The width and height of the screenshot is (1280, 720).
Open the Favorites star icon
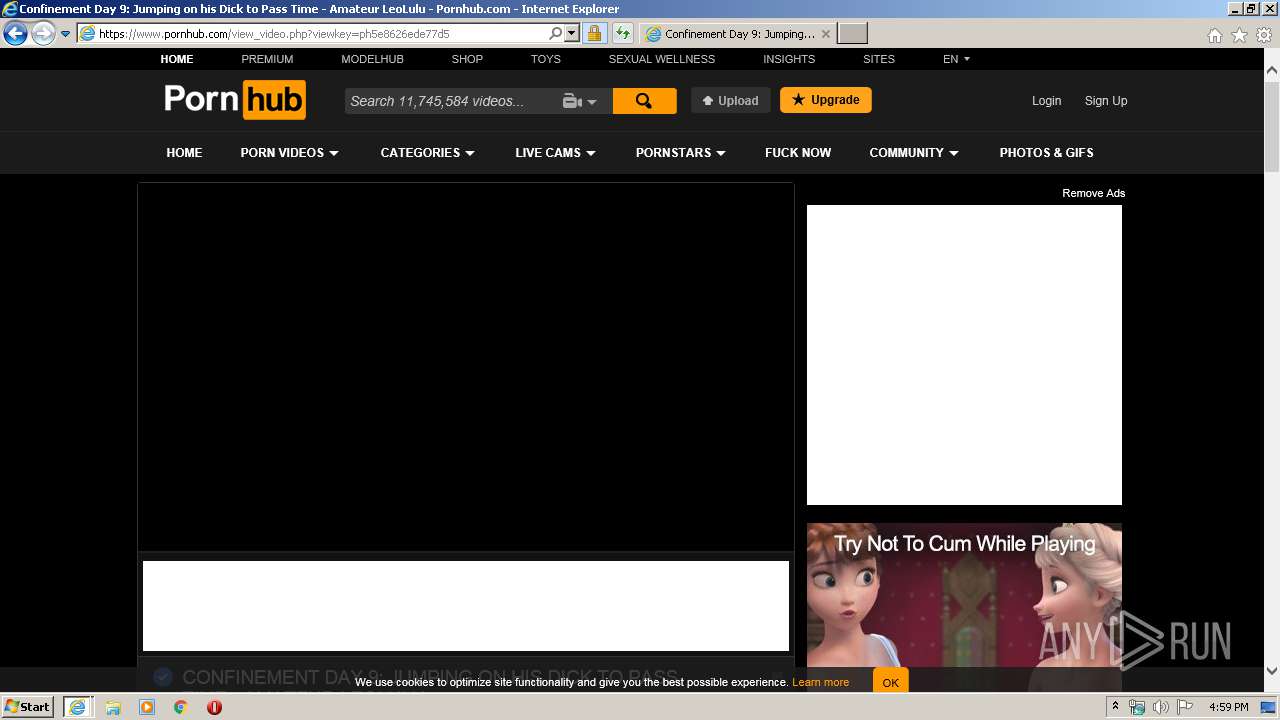(x=1239, y=35)
